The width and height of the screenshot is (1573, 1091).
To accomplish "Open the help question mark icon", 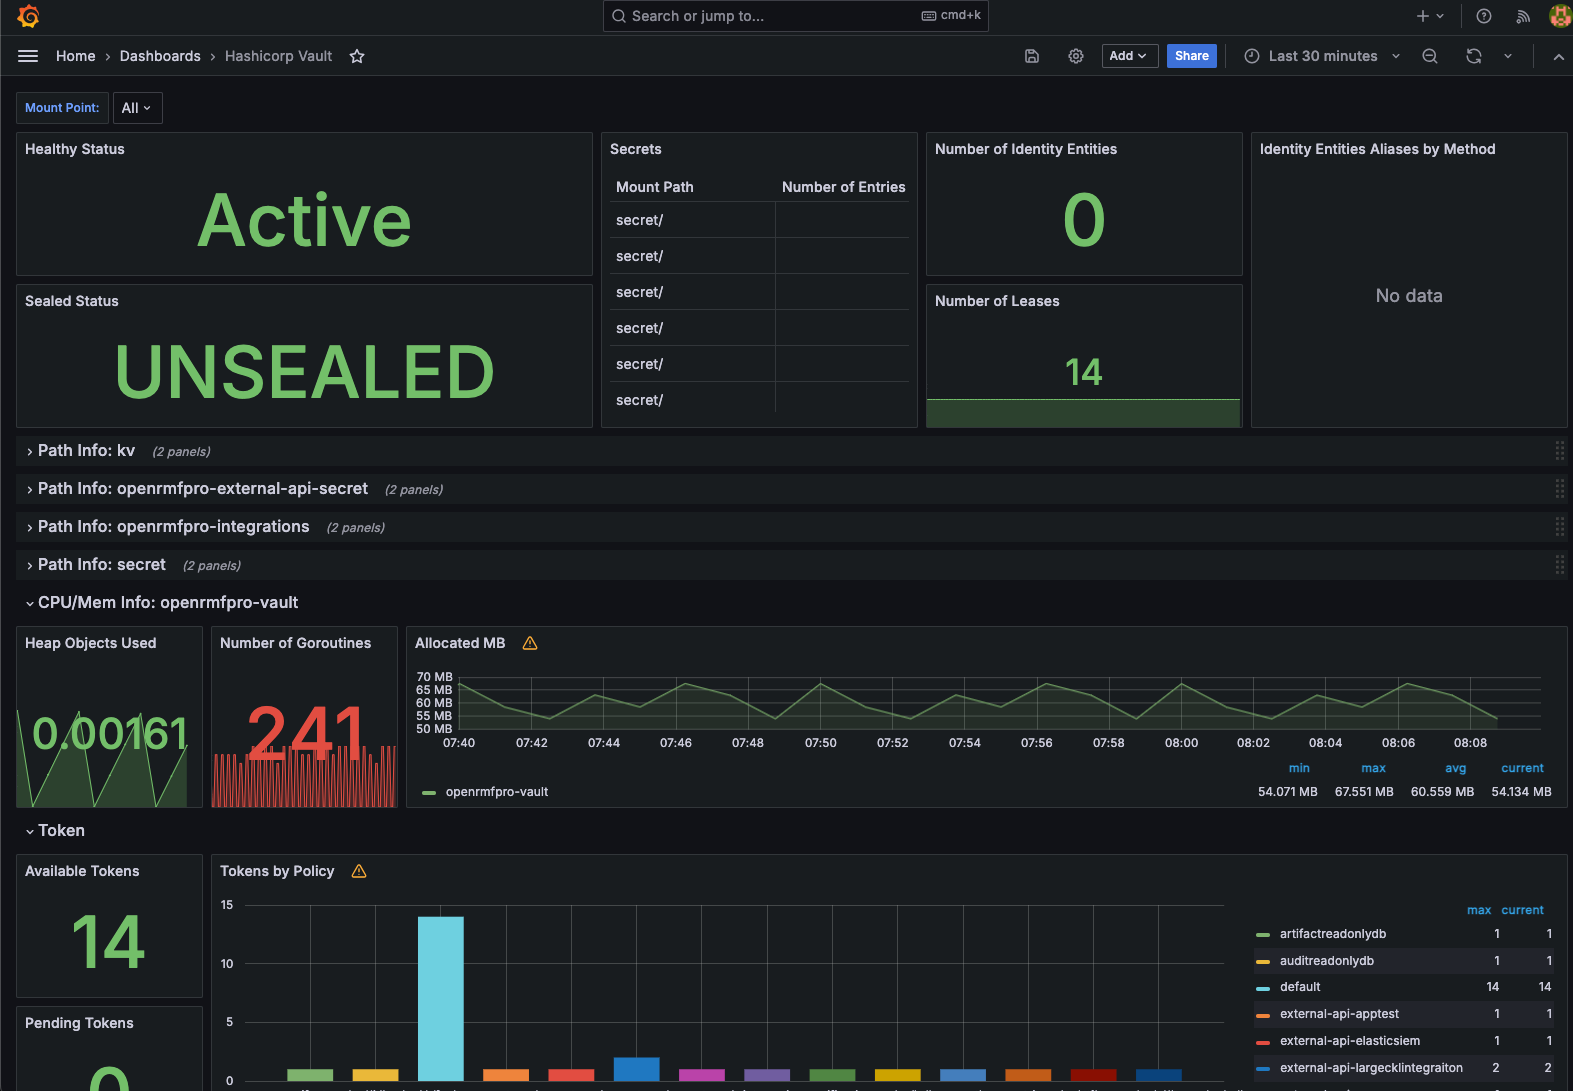I will [1484, 16].
